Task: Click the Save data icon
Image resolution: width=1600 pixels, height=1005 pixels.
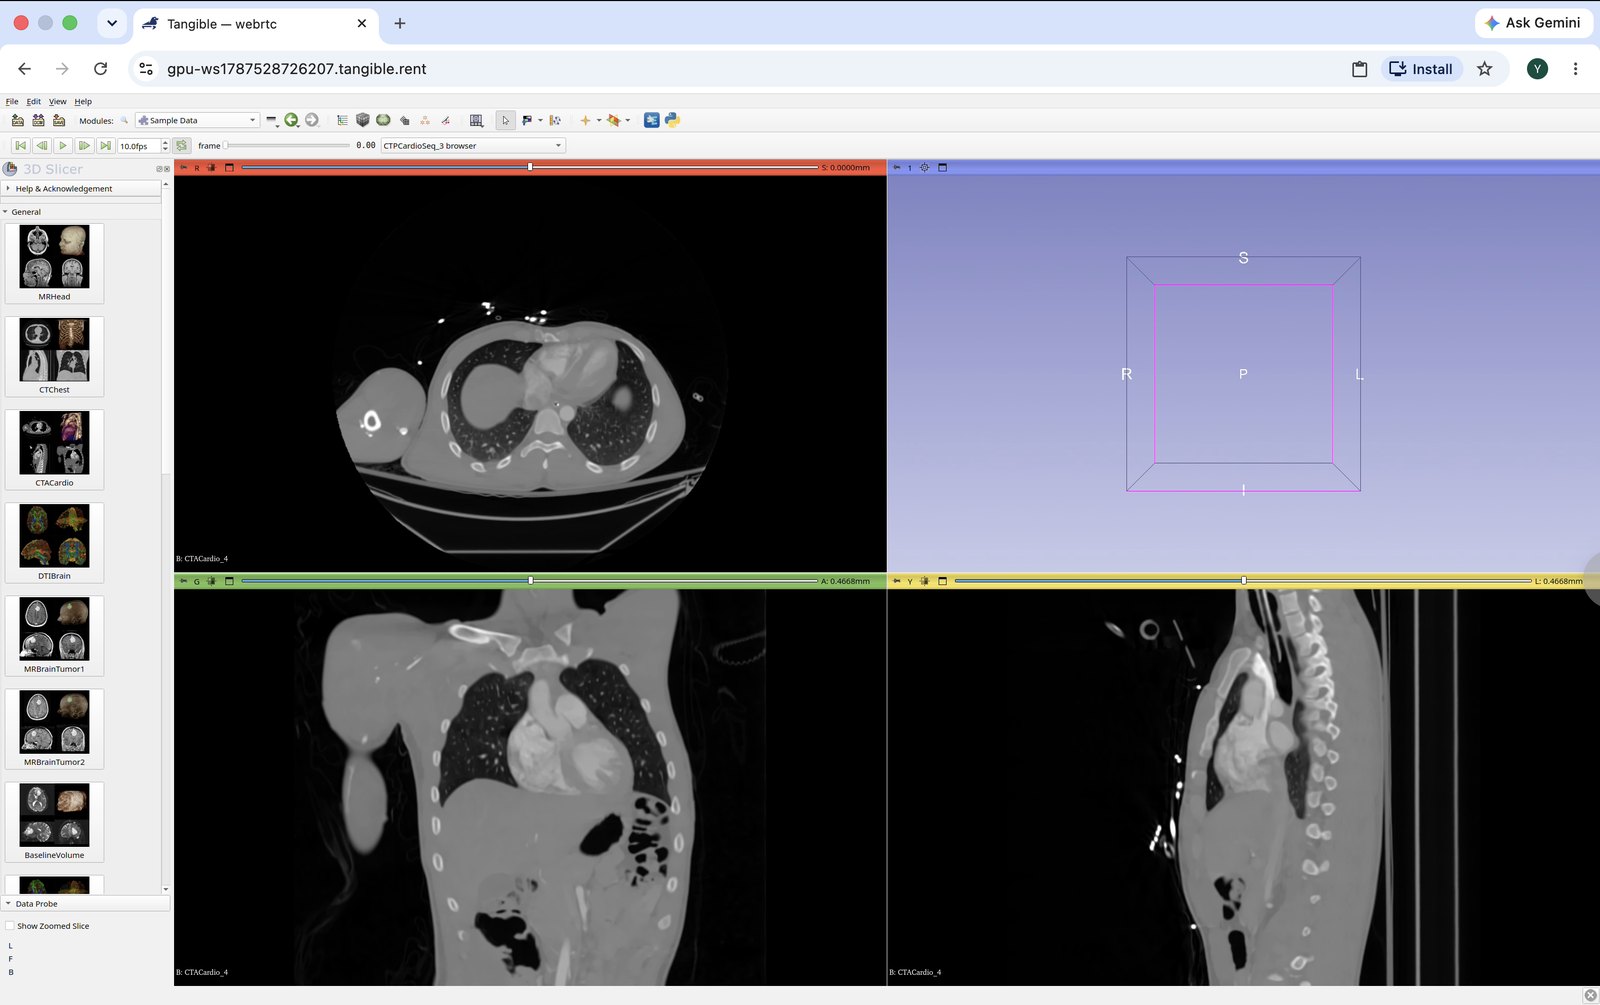Action: tap(59, 120)
